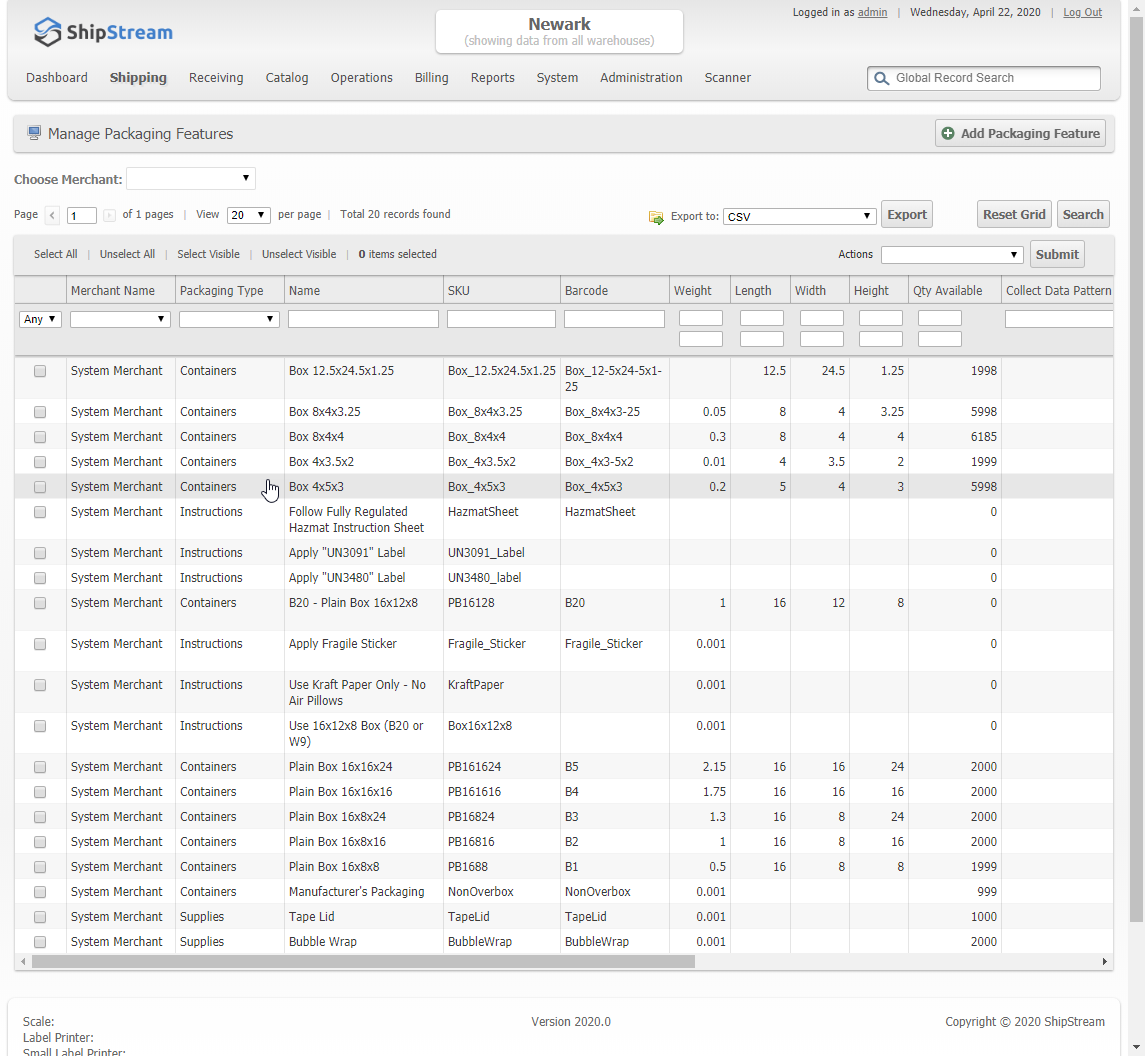Open the View per page dropdown
The height and width of the screenshot is (1056, 1145).
coord(248,214)
